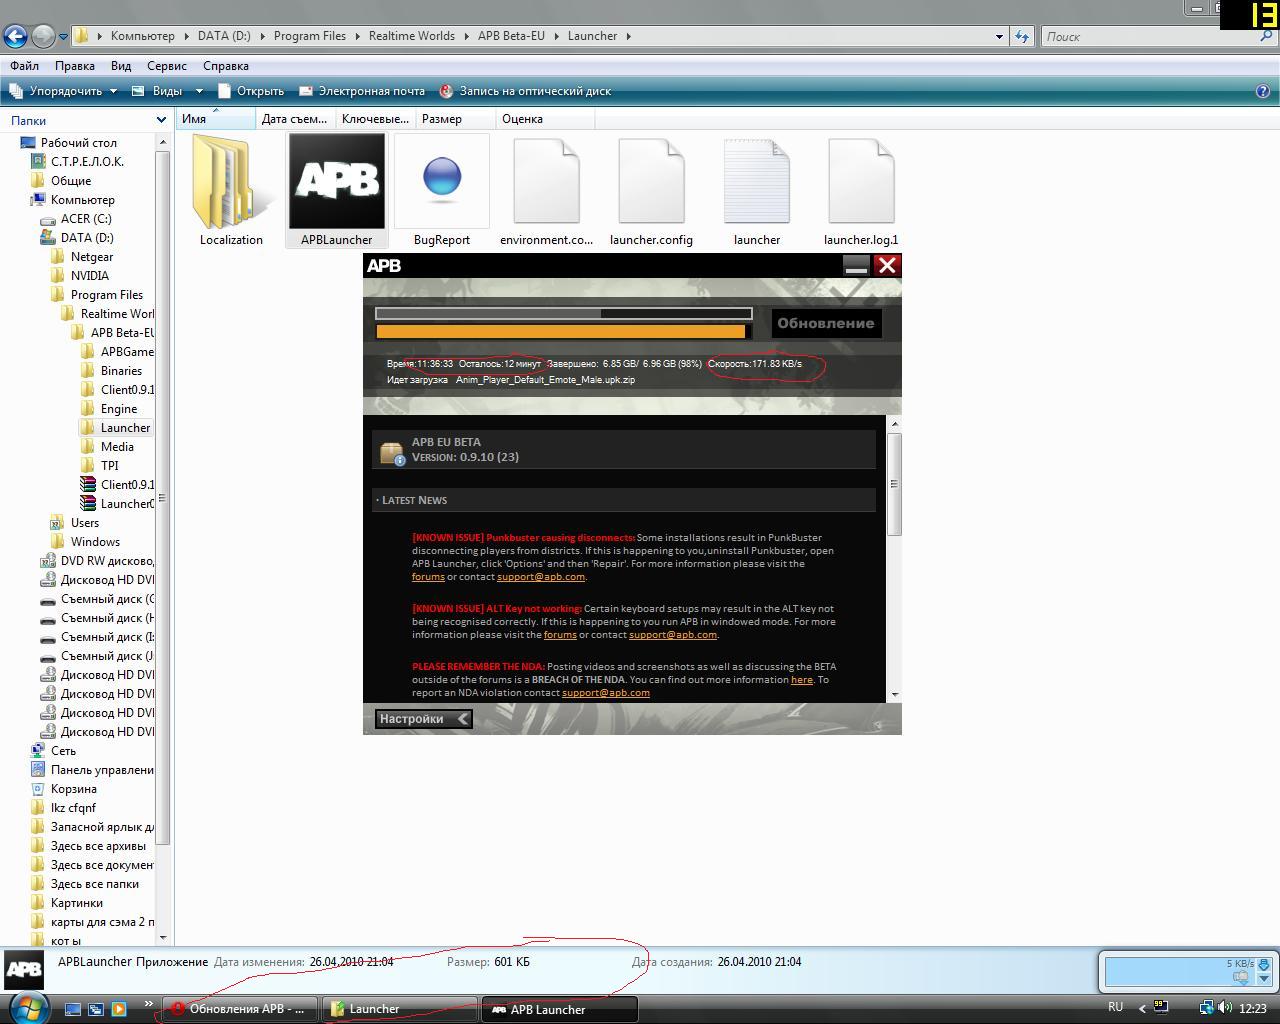The height and width of the screenshot is (1024, 1280).
Task: Click the launcher text file icon
Action: 756,182
